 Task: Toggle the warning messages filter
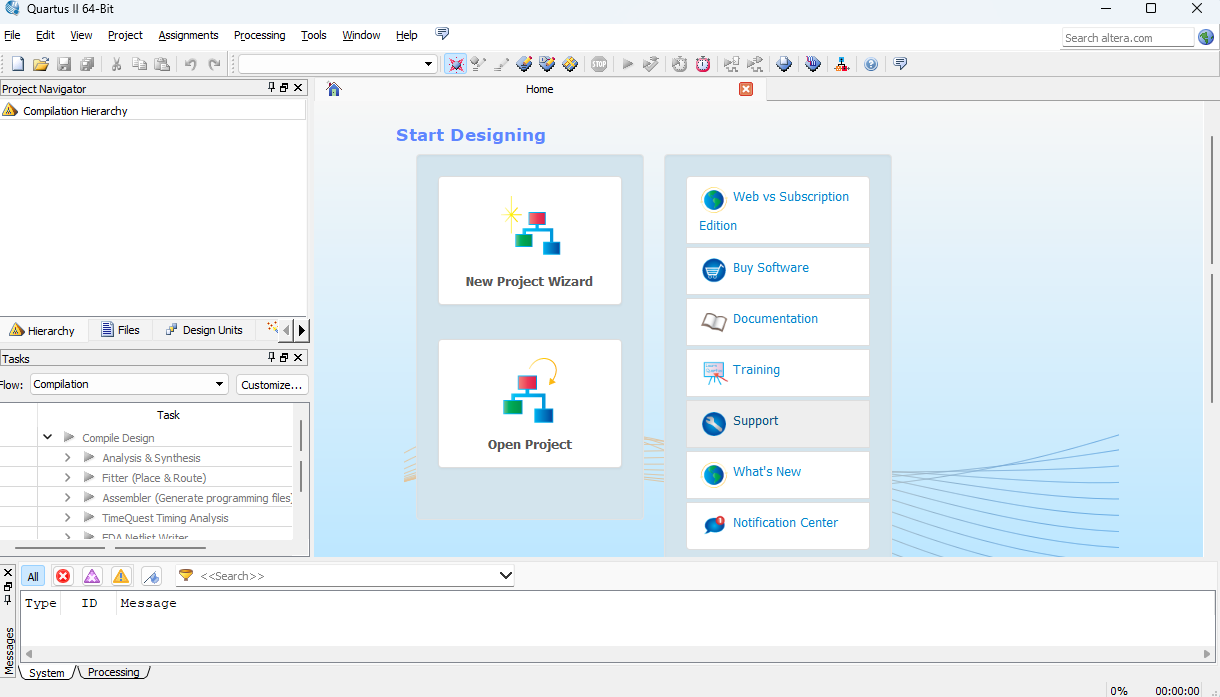121,576
